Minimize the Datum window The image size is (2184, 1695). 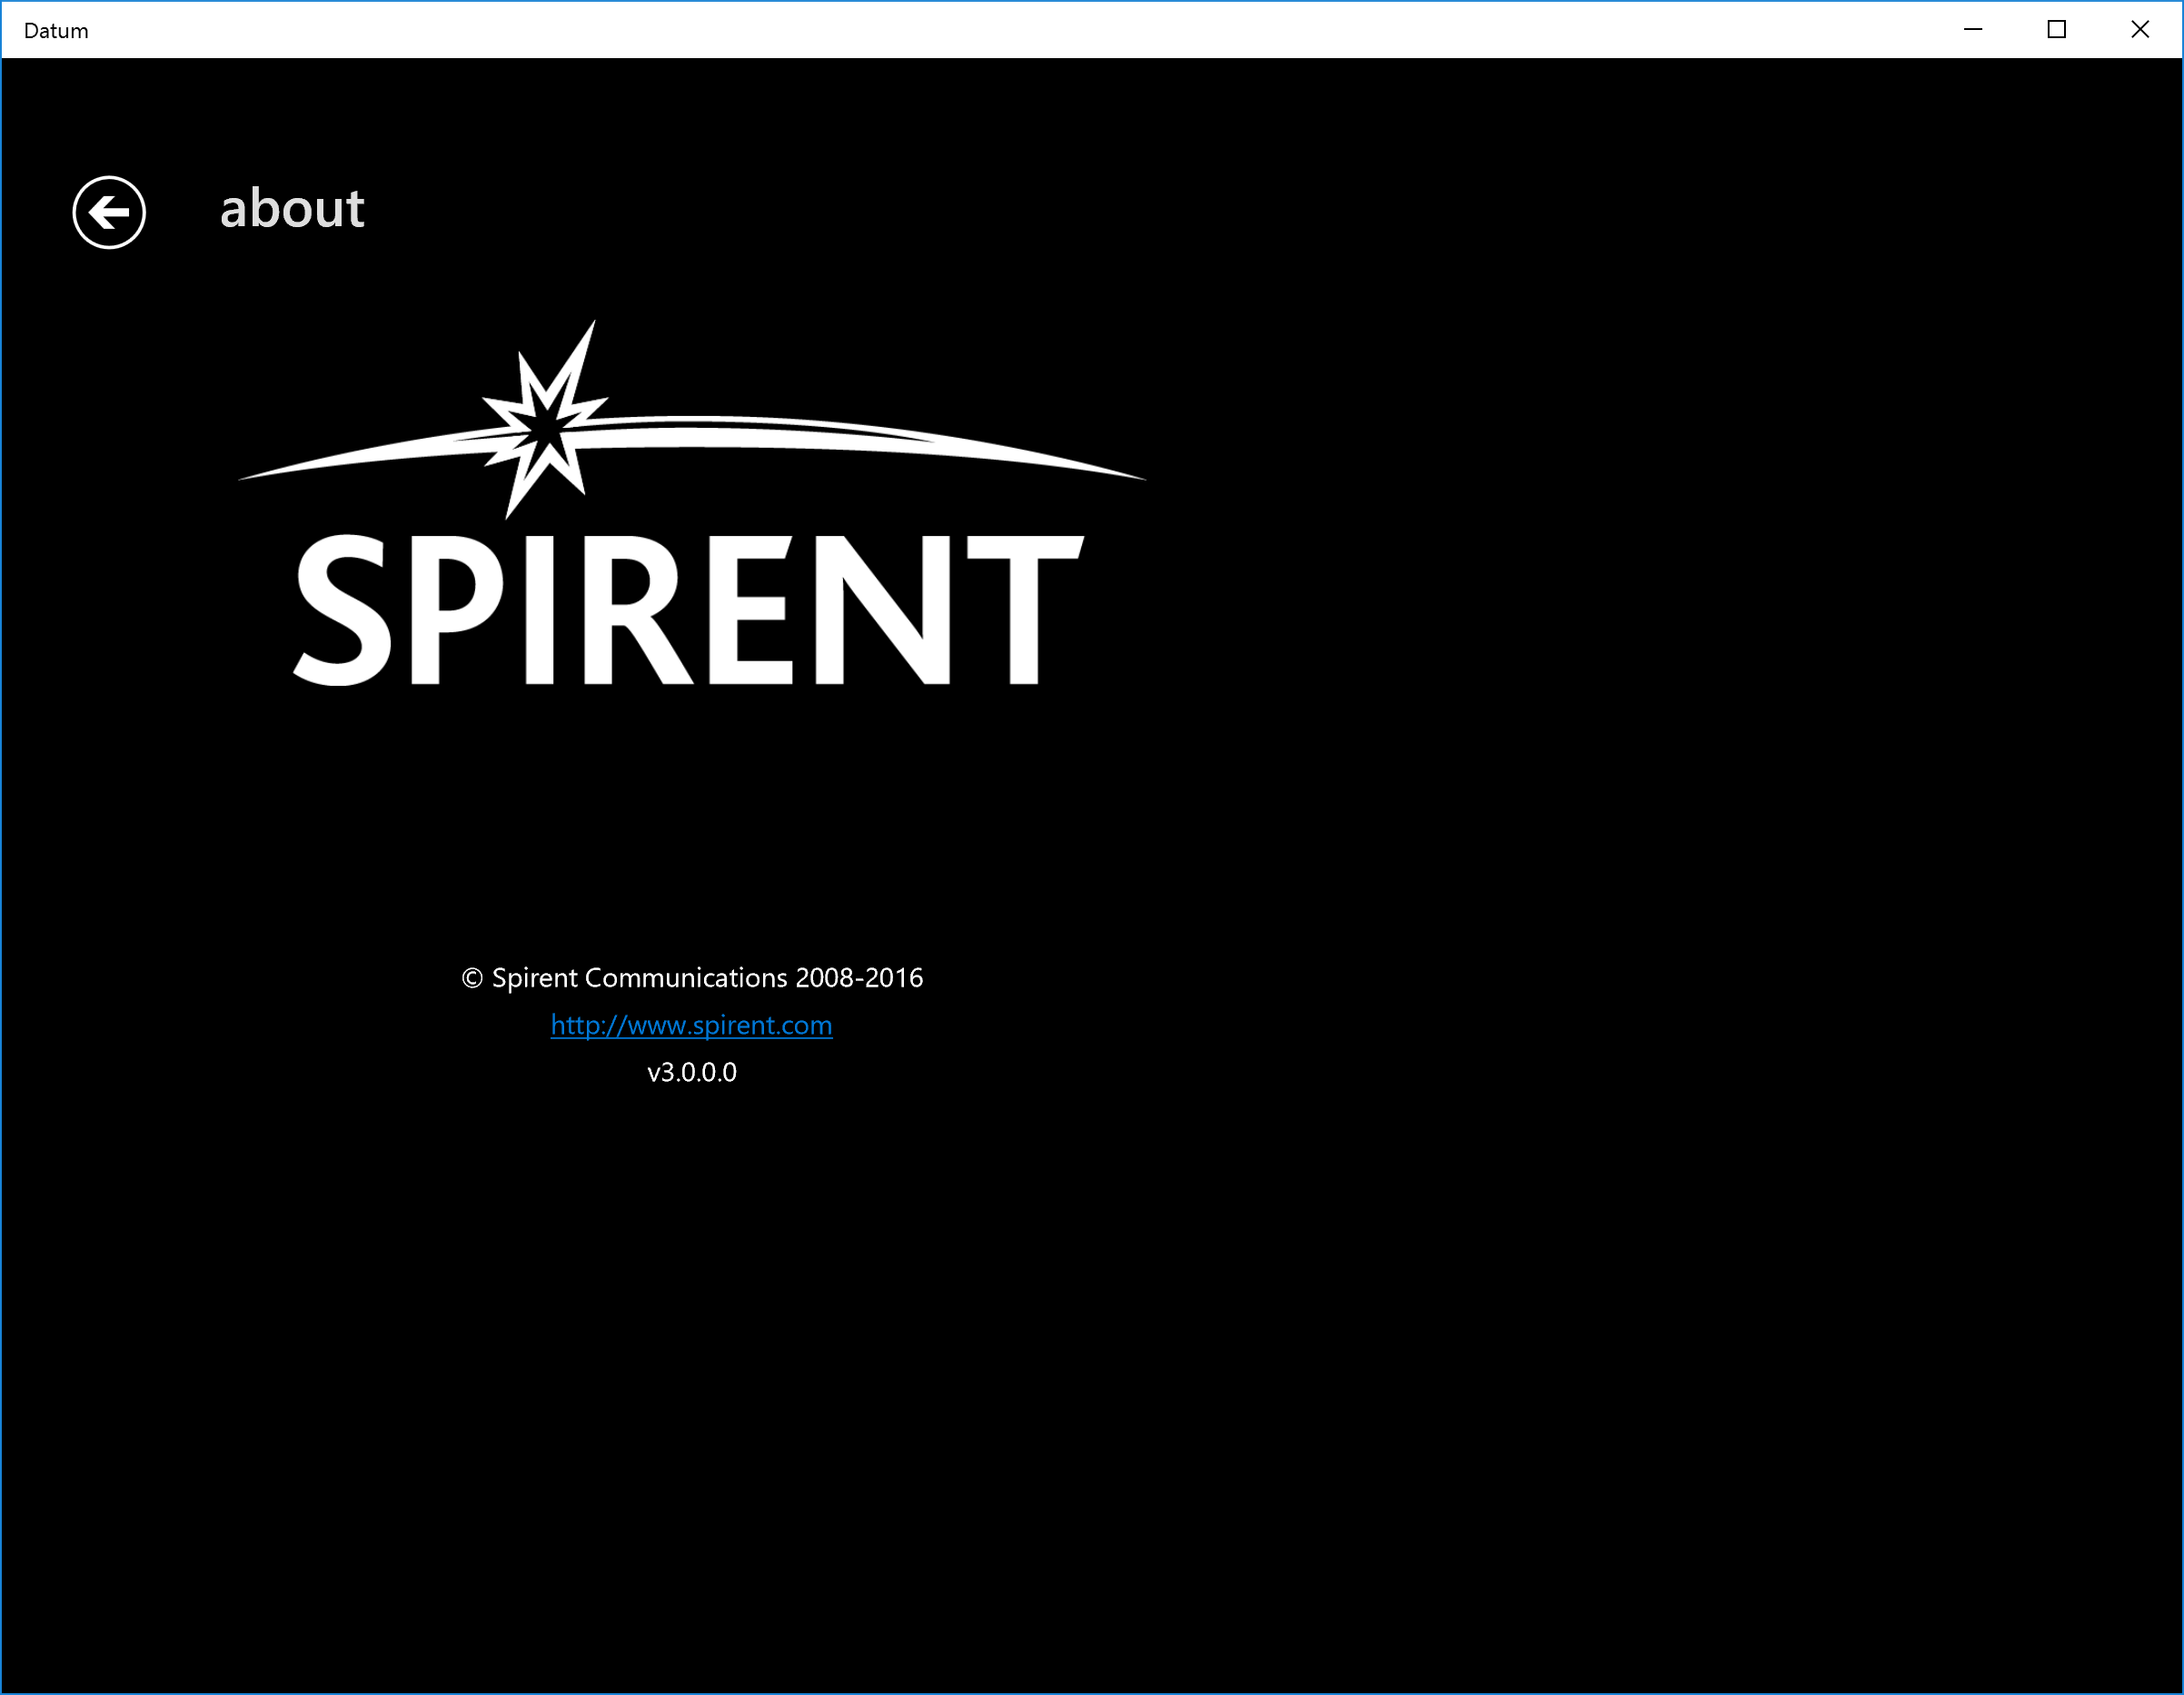(x=1972, y=29)
